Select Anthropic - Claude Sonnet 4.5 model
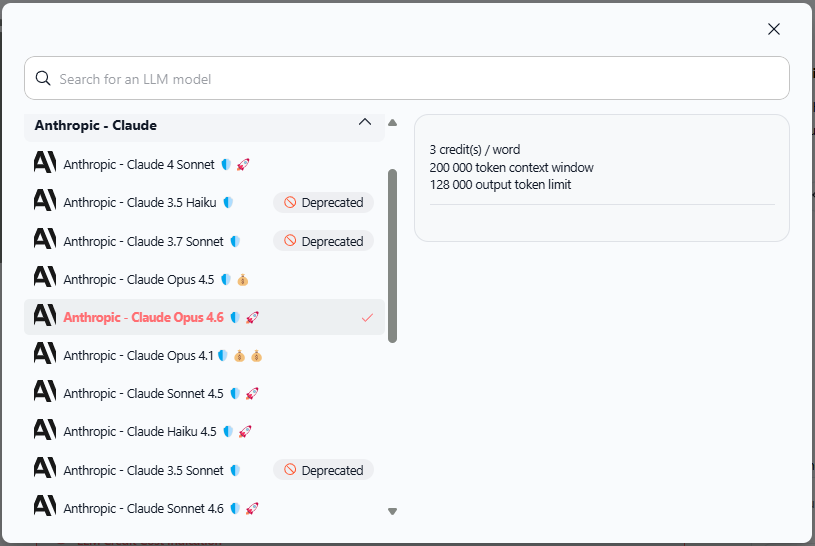The height and width of the screenshot is (546, 815). [143, 394]
